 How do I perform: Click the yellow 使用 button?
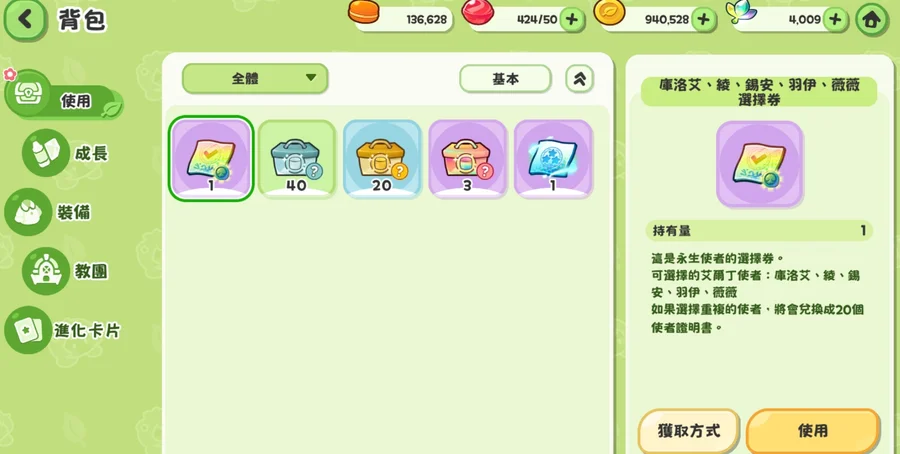tap(813, 431)
